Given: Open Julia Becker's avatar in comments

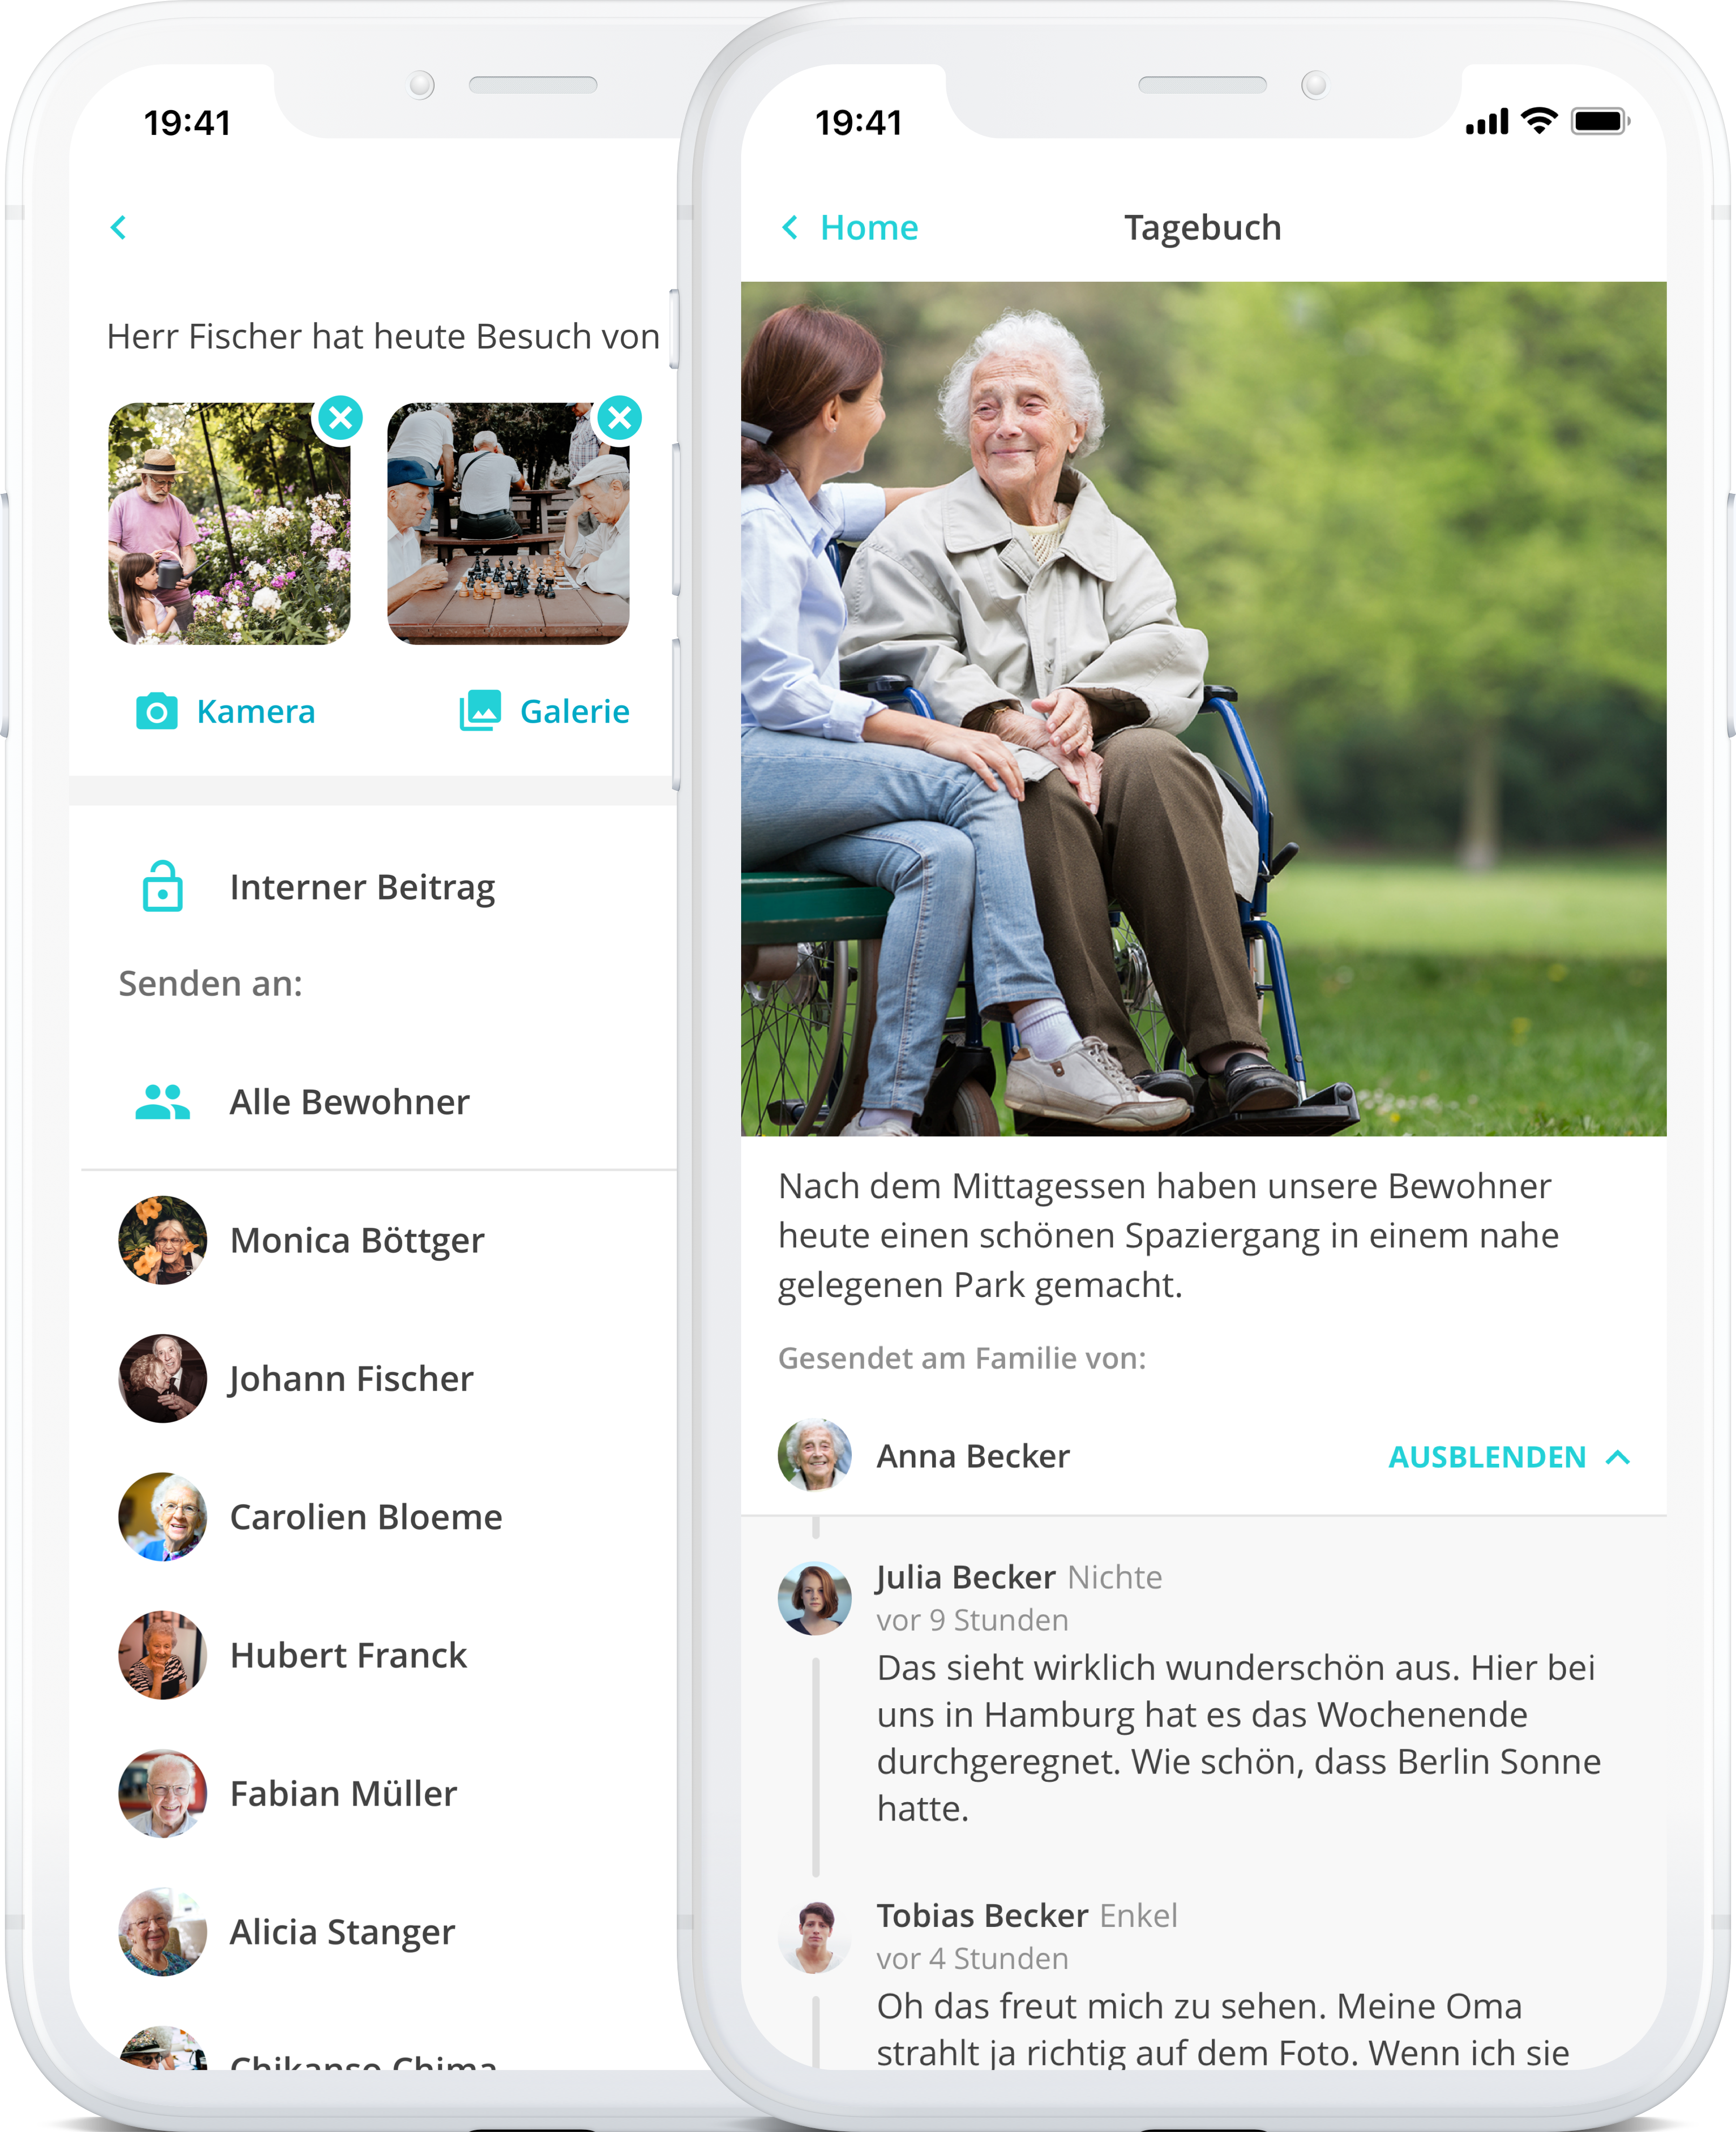Looking at the screenshot, I should (815, 1598).
